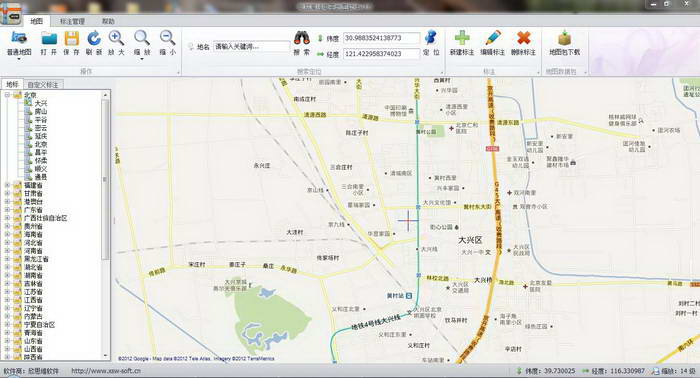Switch to the 自定义标注 panel tab
Screen dimensions: 700x378
43,84
